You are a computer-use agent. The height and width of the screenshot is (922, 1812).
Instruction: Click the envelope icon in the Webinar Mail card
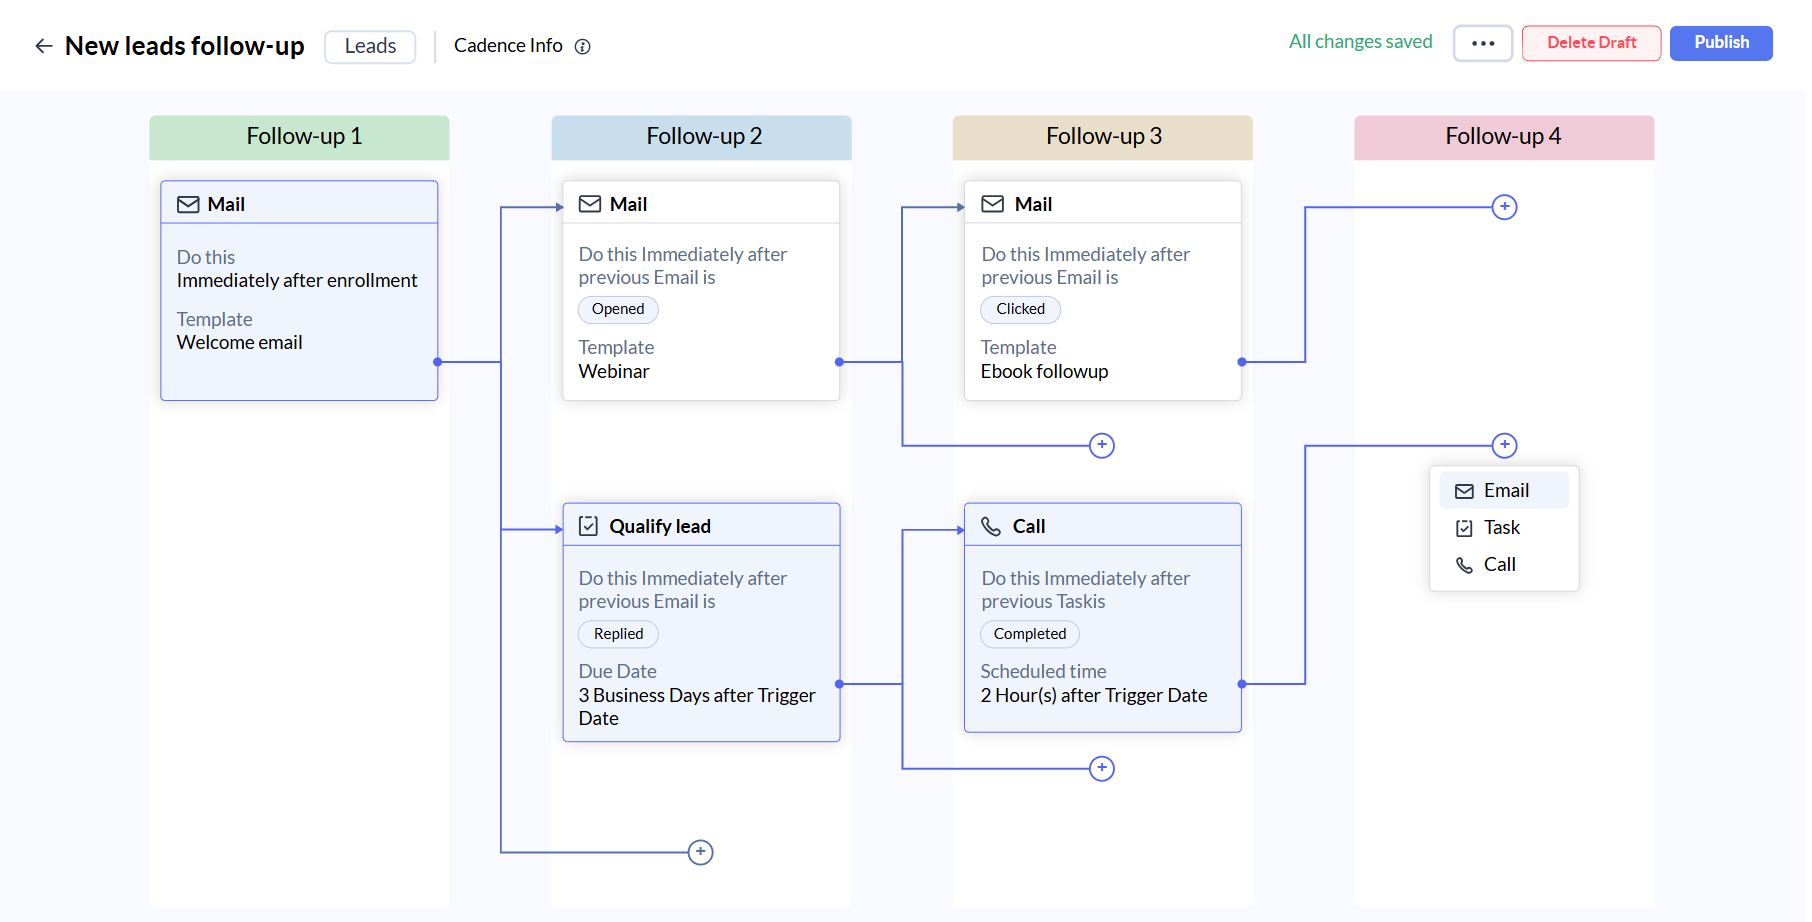tap(590, 204)
